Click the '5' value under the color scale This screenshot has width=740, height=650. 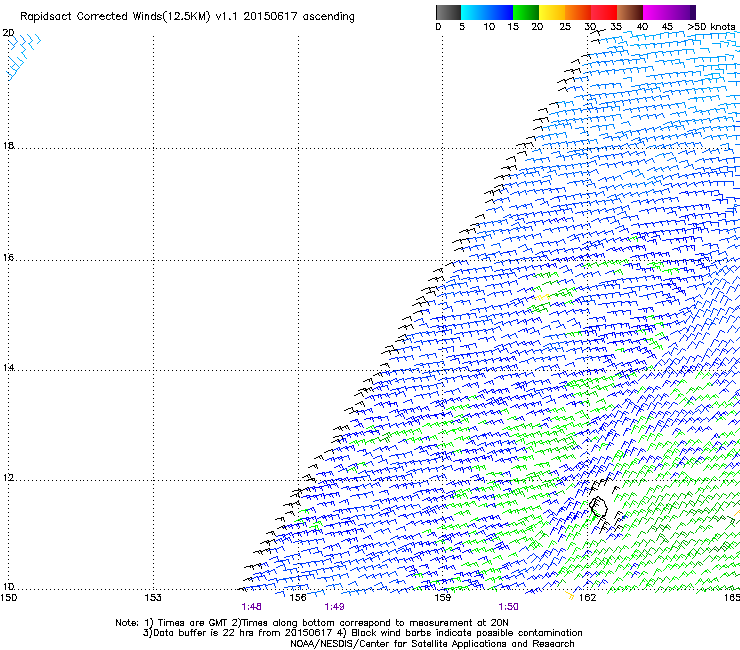point(462,27)
